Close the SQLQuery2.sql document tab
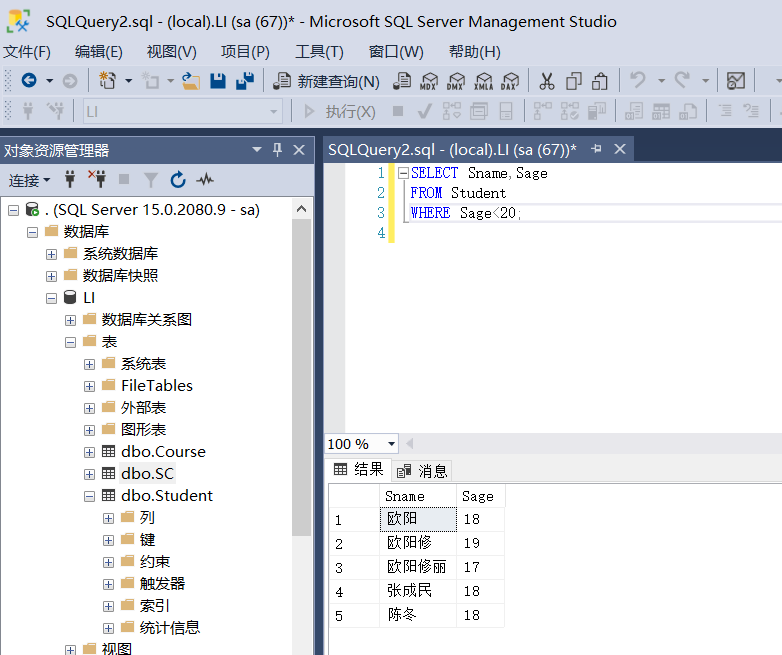This screenshot has width=782, height=655. 620,149
